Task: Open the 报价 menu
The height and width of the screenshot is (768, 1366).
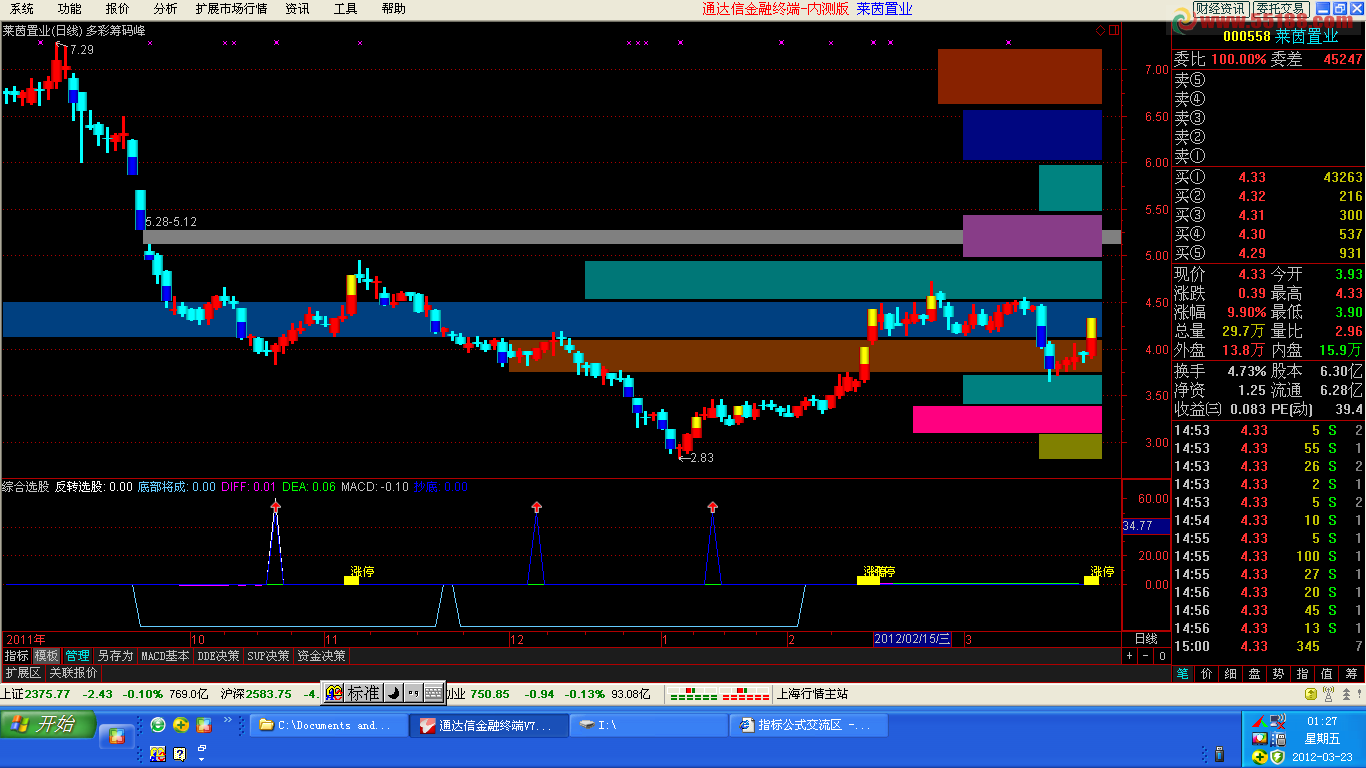Action: click(117, 9)
